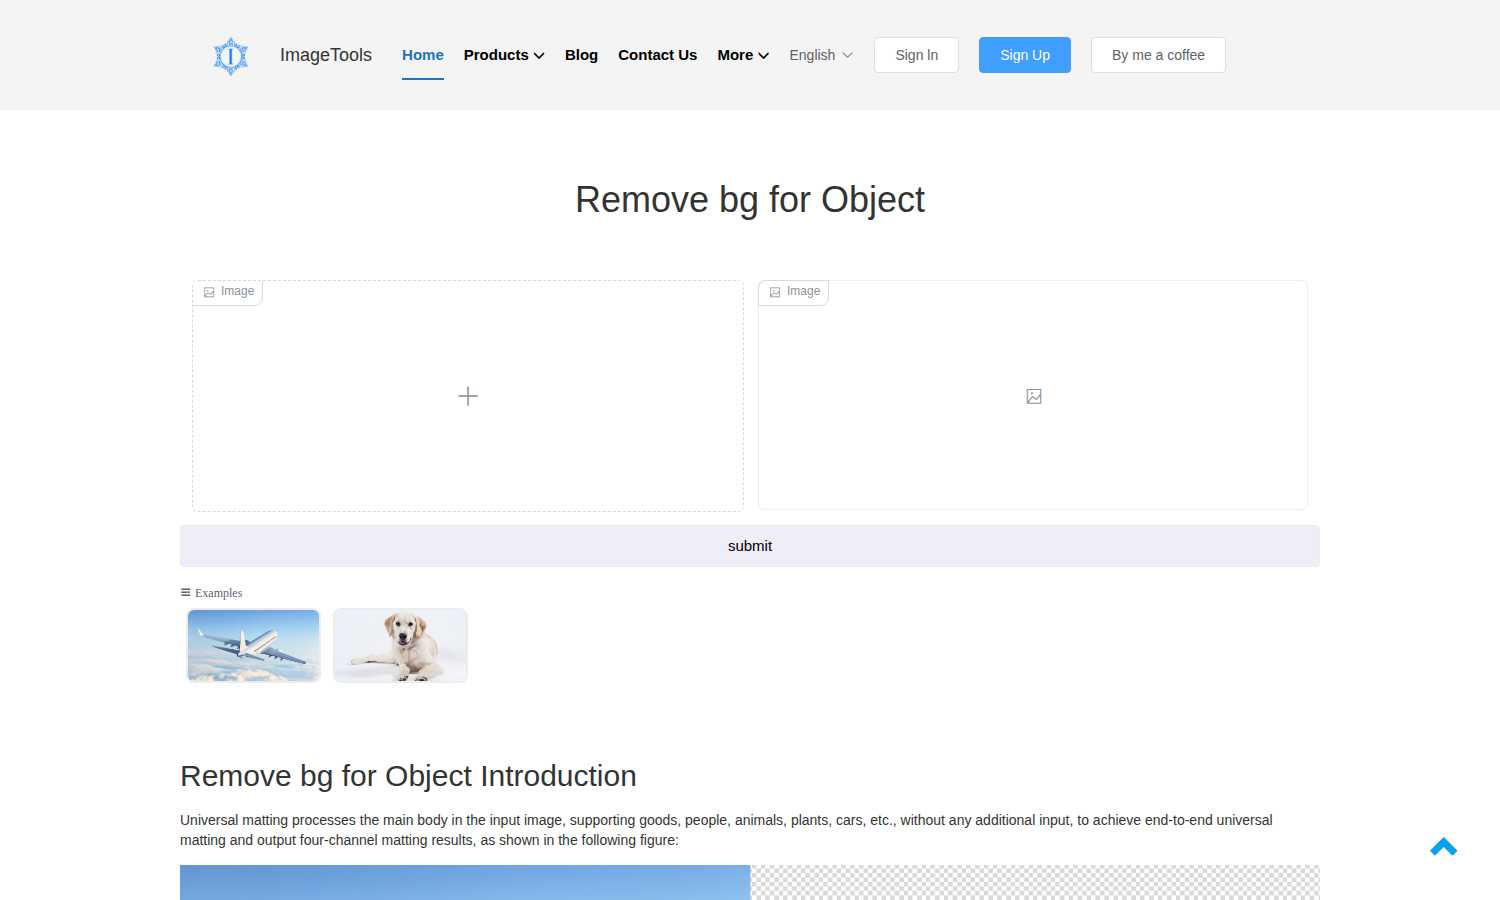
Task: Select the airplane example thumbnail
Action: [x=253, y=645]
